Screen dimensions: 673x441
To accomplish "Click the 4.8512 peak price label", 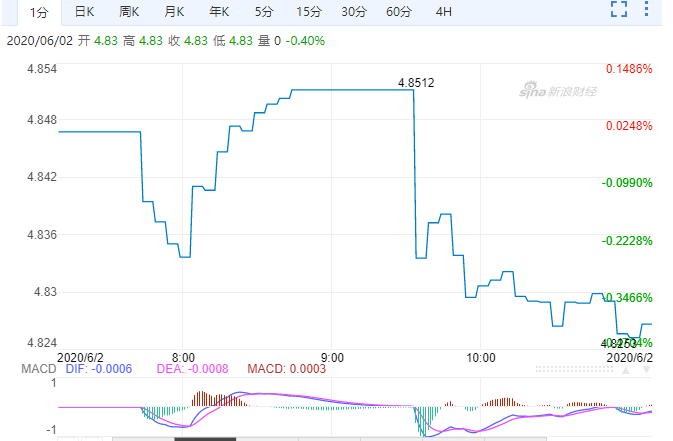I will [x=416, y=83].
